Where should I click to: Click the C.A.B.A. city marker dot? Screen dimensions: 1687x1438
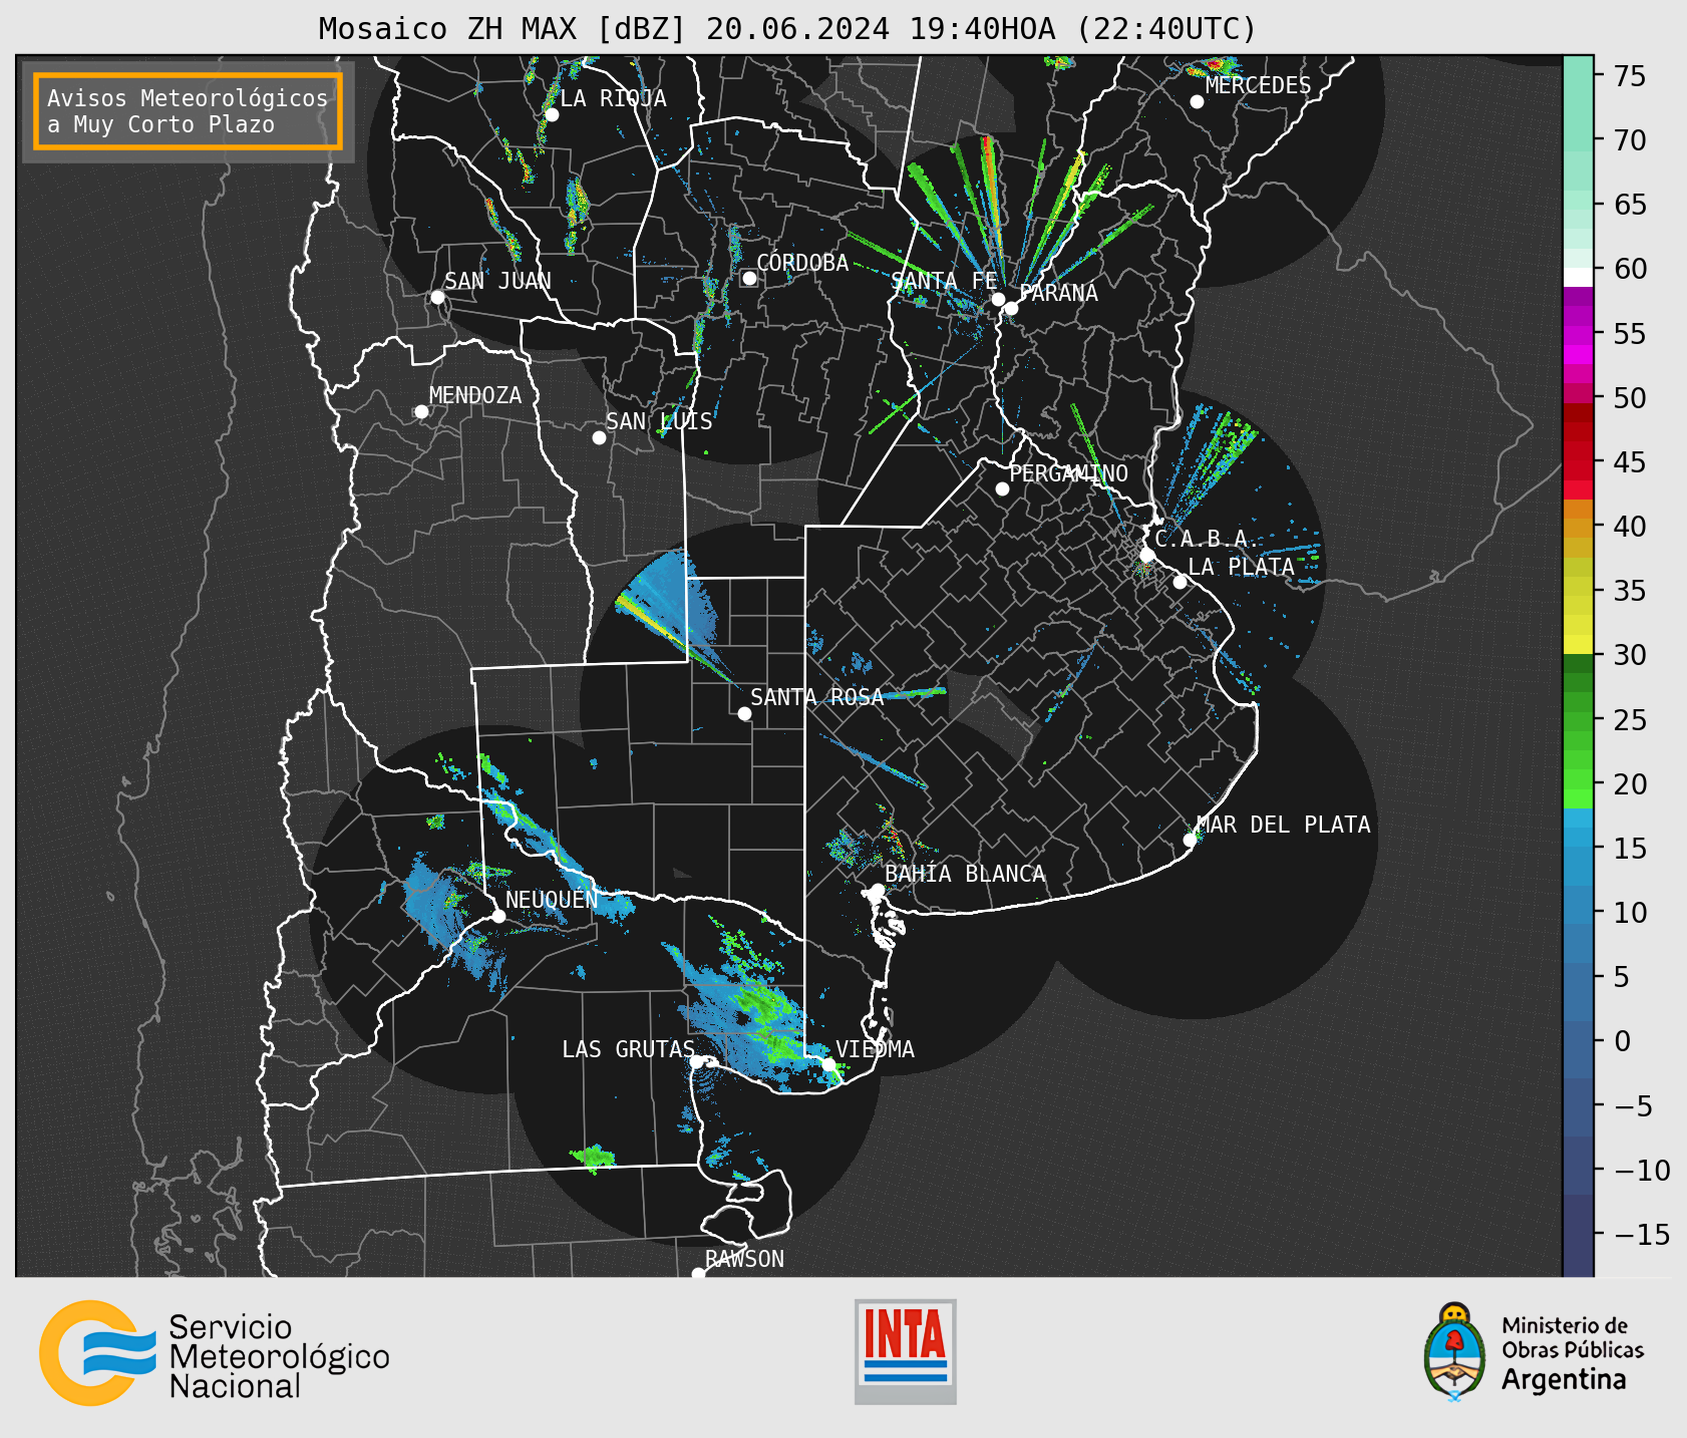click(1147, 555)
